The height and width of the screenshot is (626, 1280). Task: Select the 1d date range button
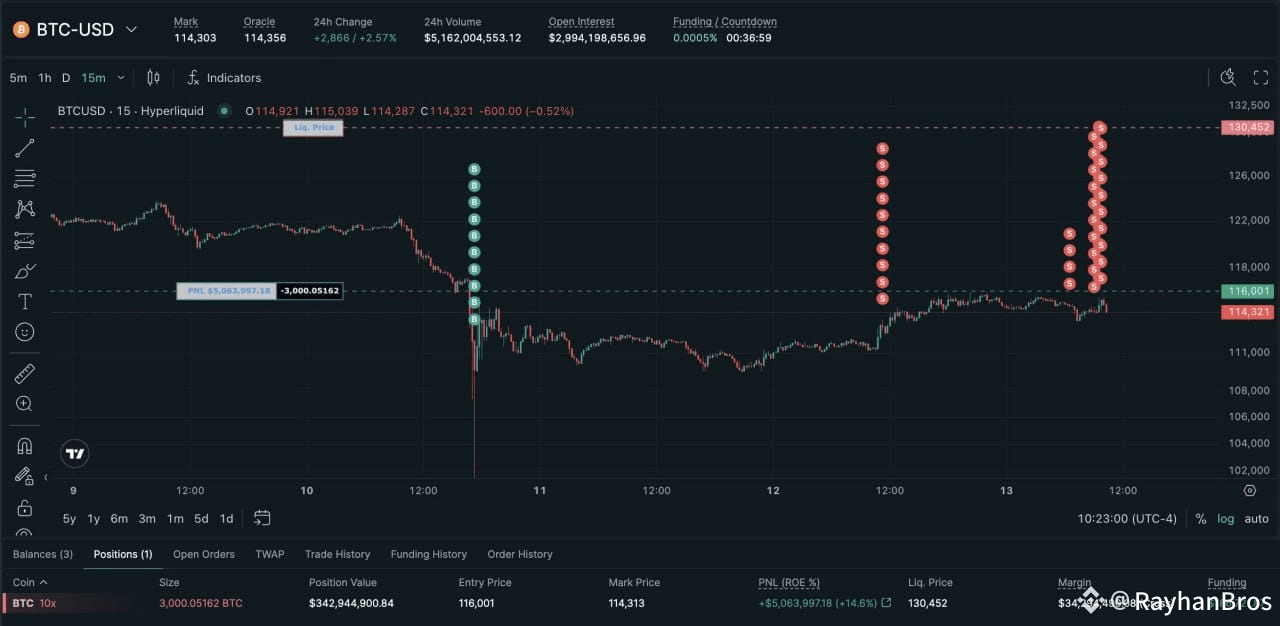(226, 519)
